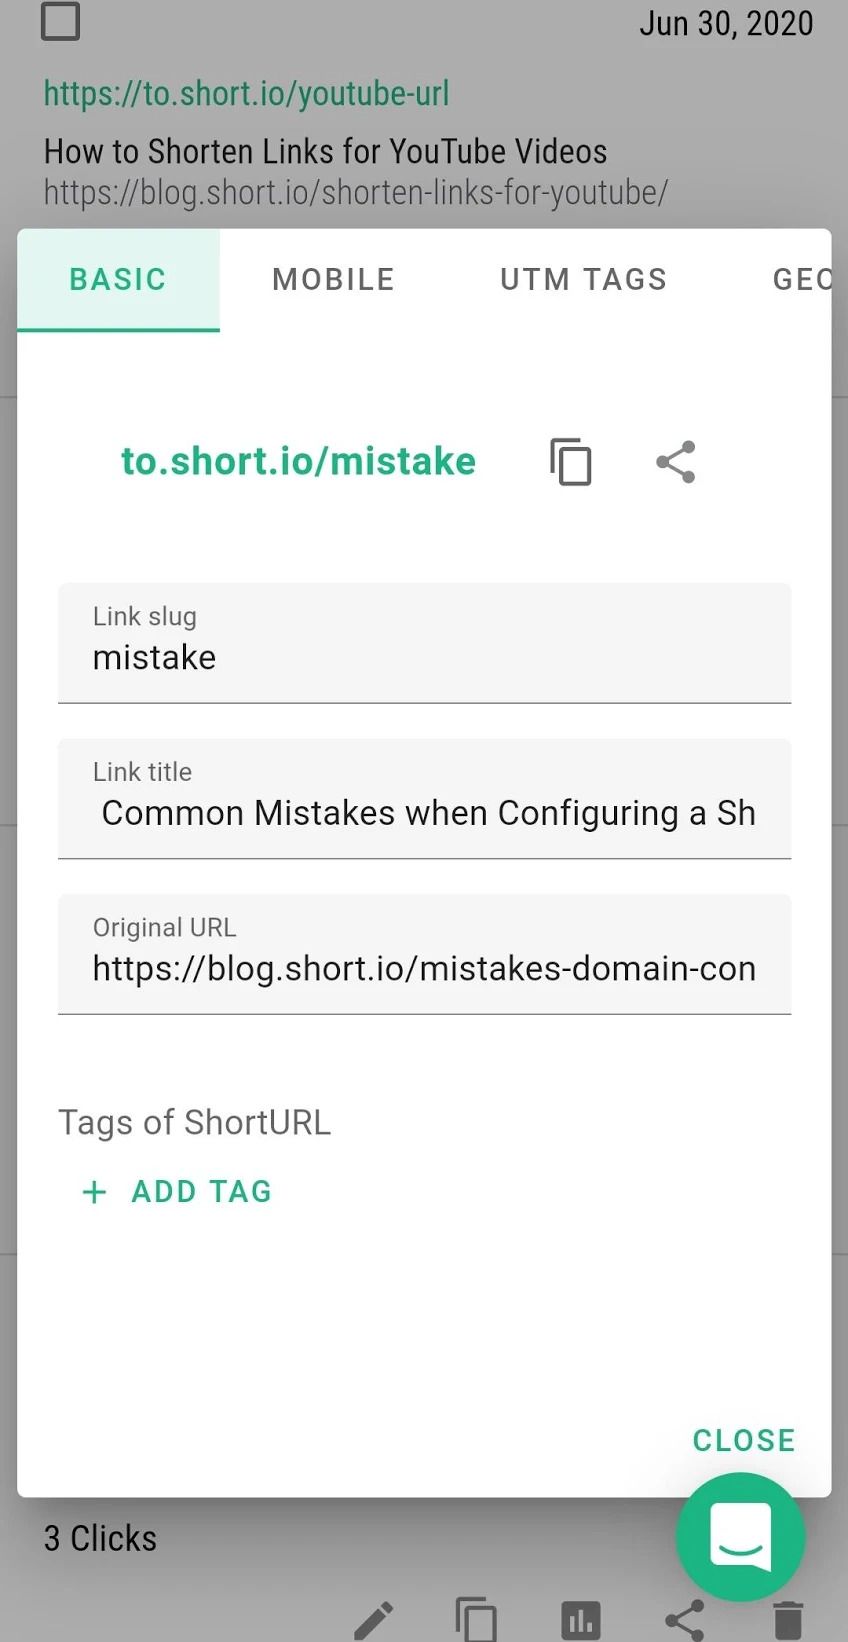Open the link https://to.short.io/youtube-url
Image resolution: width=848 pixels, height=1642 pixels.
coord(246,93)
